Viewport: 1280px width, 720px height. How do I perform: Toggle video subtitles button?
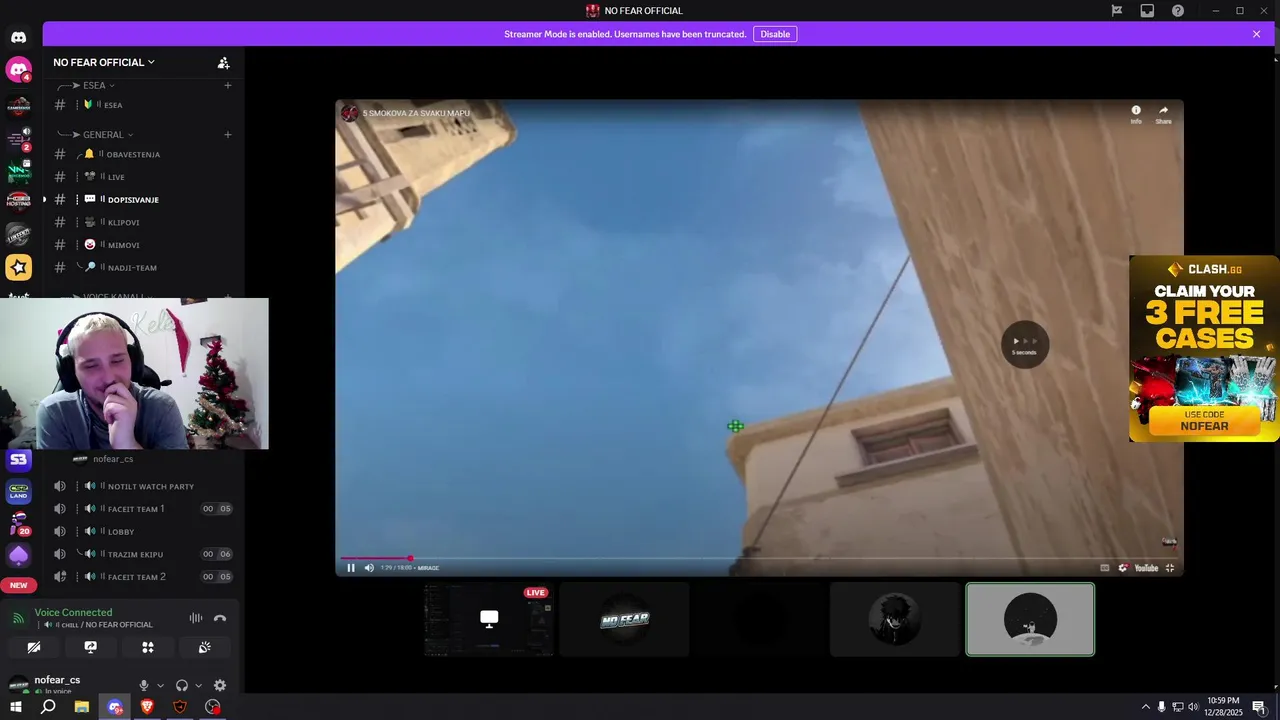pyautogui.click(x=1105, y=568)
